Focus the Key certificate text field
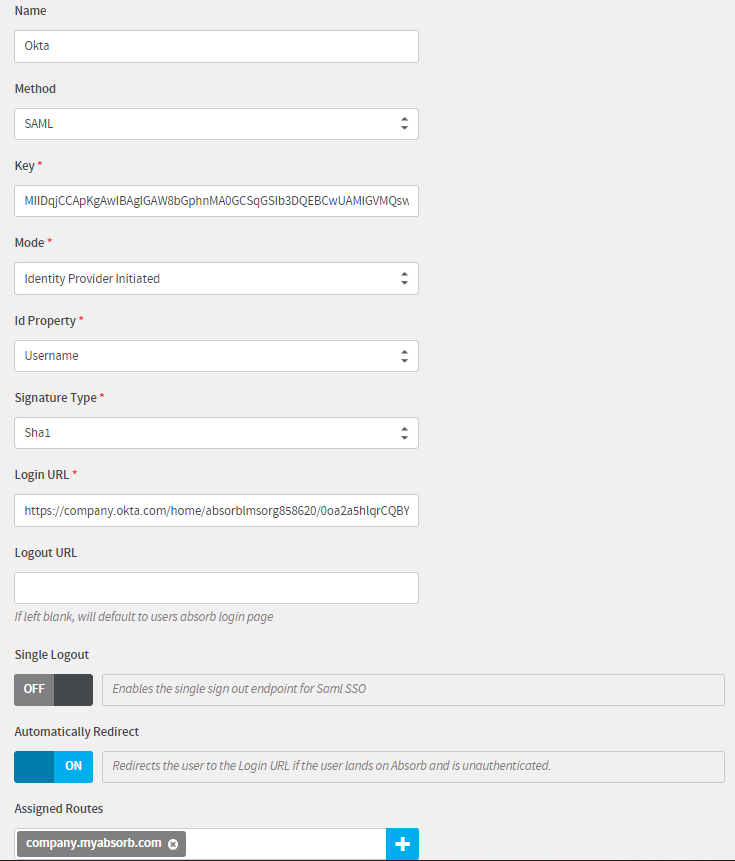 [x=216, y=201]
